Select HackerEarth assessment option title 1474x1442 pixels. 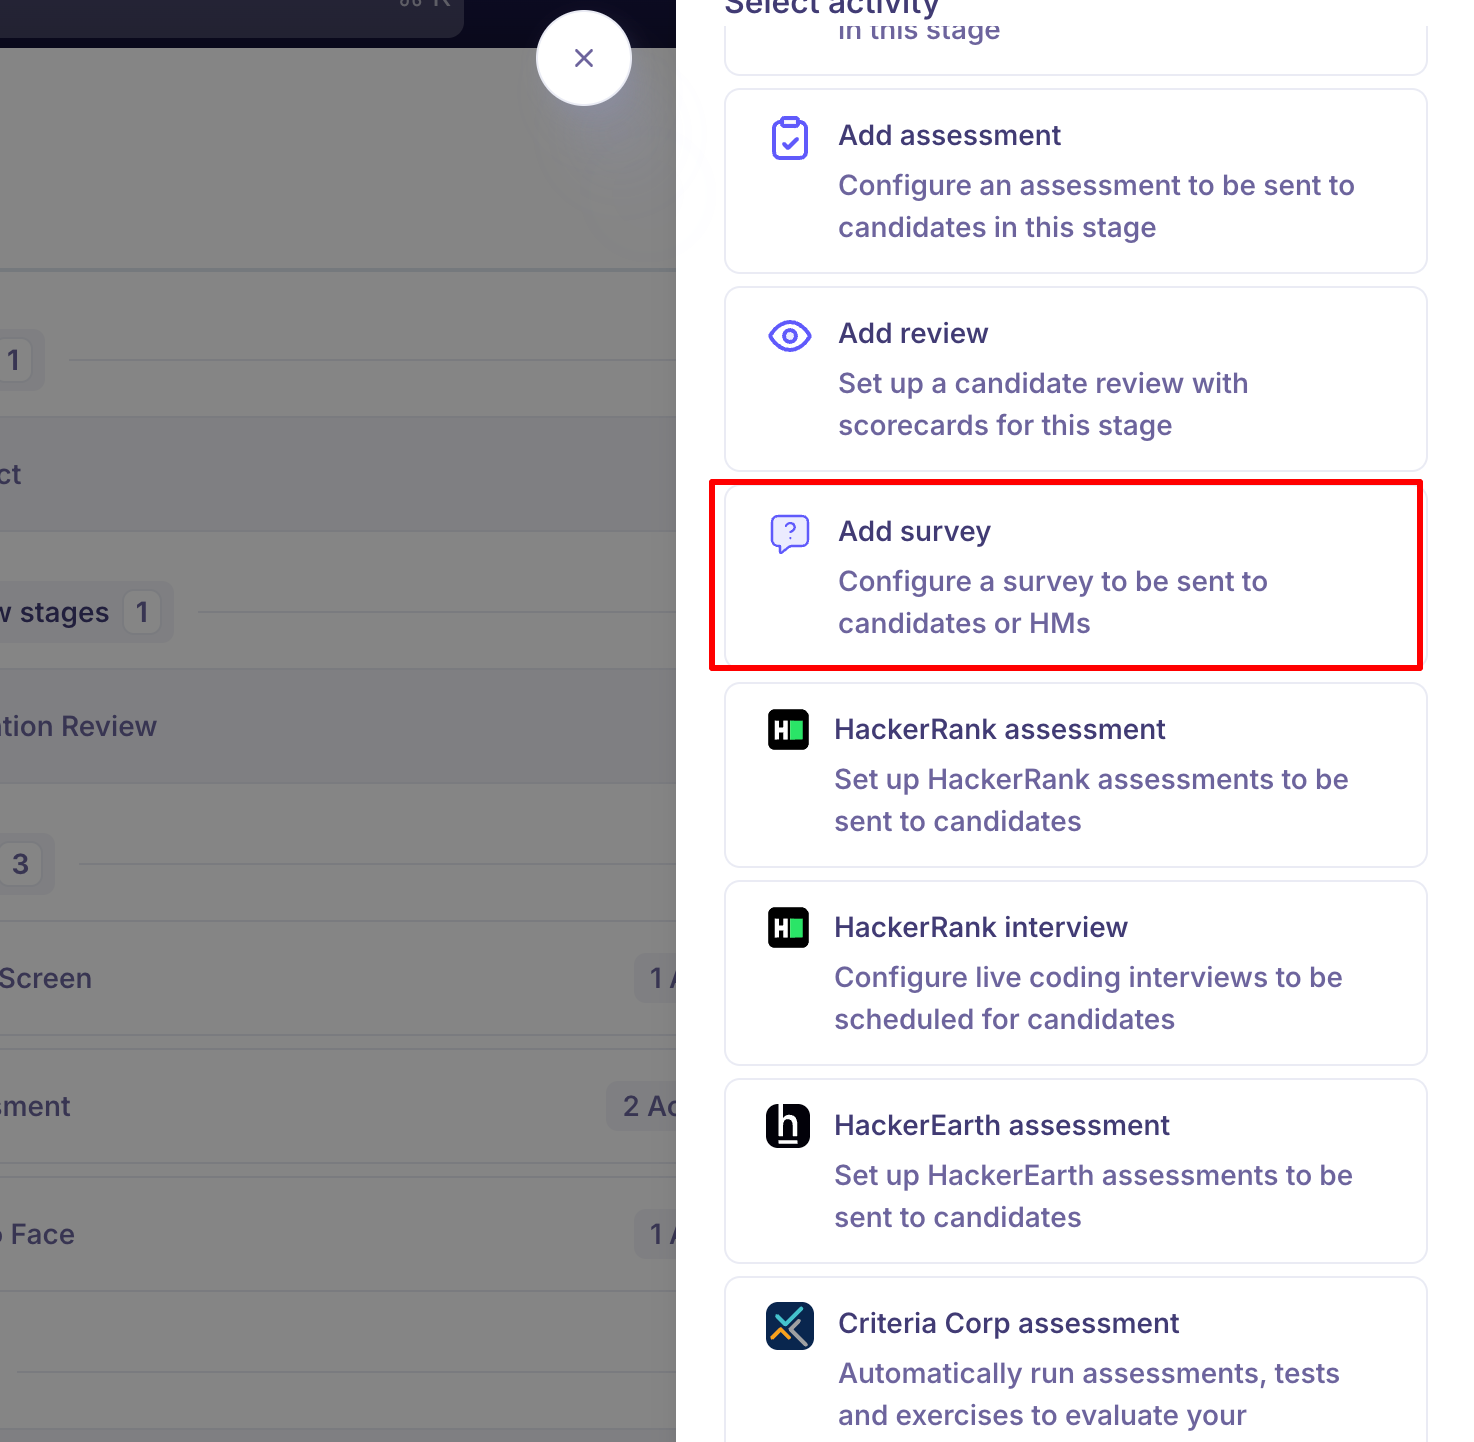[x=1002, y=1125]
